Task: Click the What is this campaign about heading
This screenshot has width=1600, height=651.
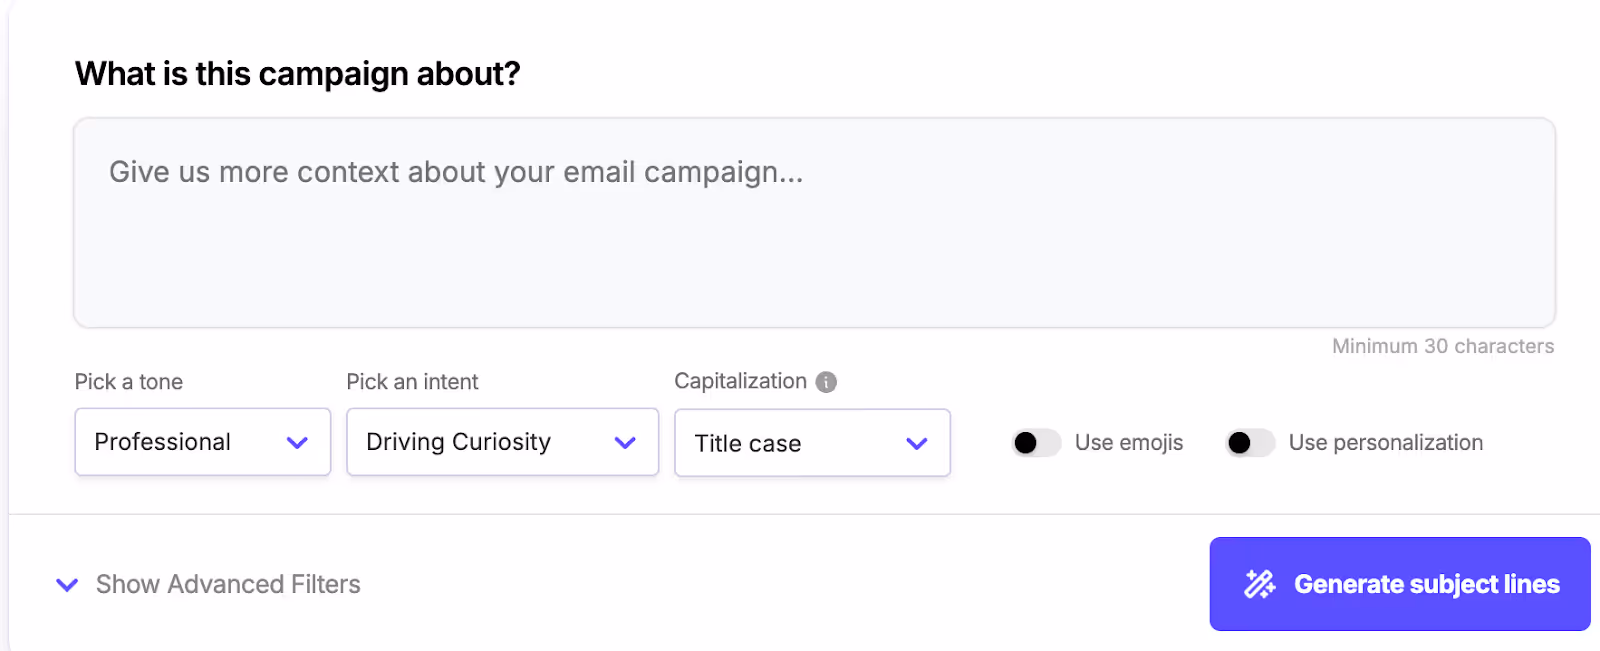Action: click(298, 74)
